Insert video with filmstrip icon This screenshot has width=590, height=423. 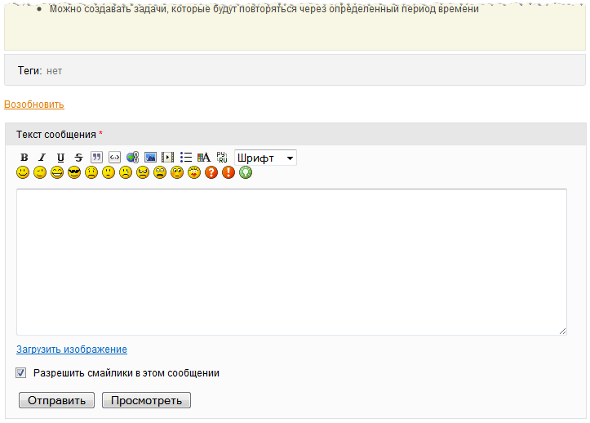168,157
